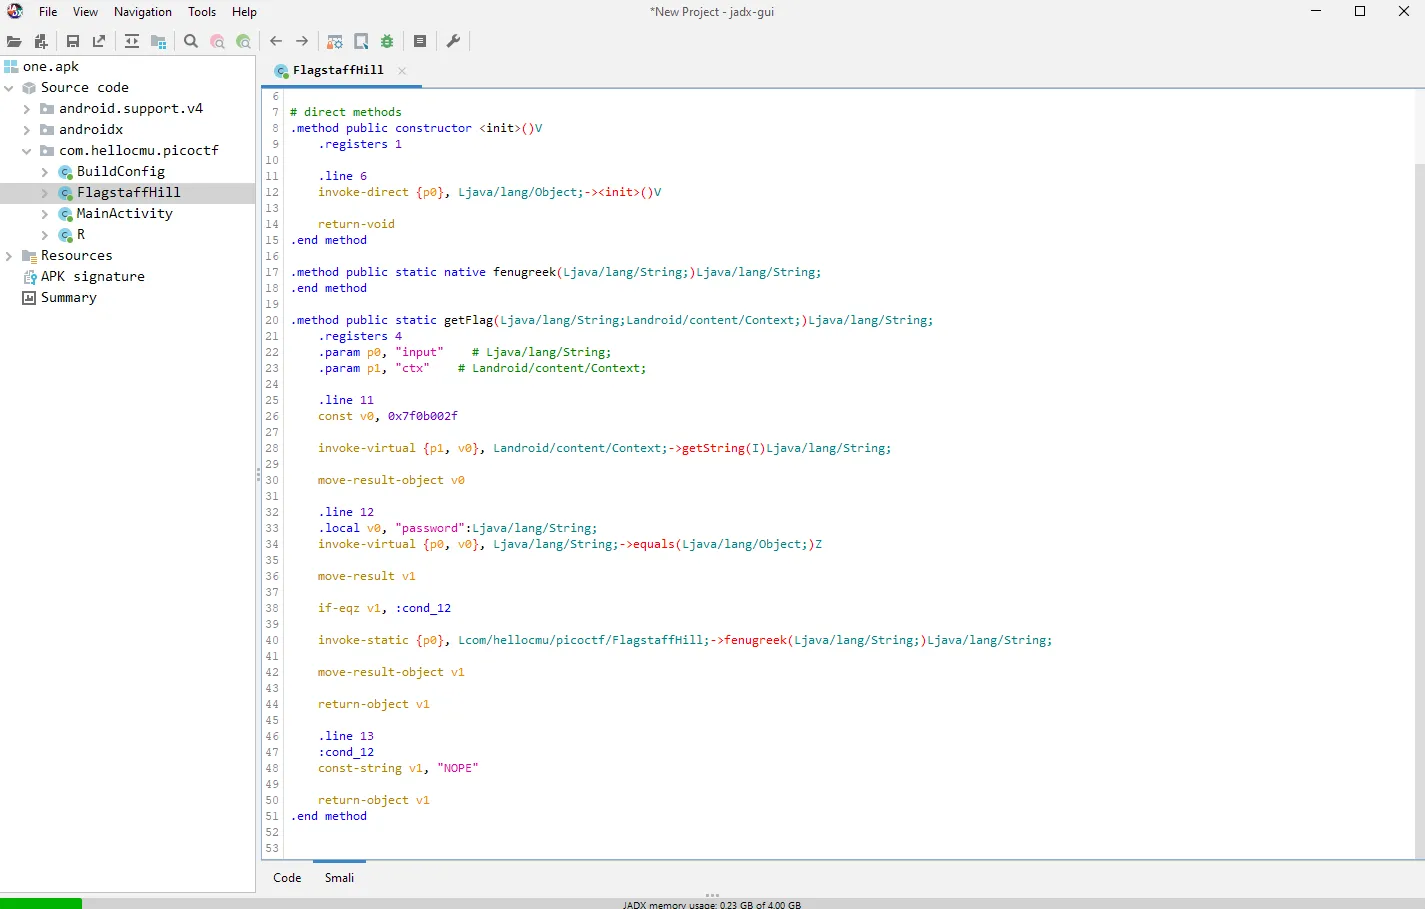Expand the Resources node
Image resolution: width=1425 pixels, height=909 pixels.
tap(9, 256)
